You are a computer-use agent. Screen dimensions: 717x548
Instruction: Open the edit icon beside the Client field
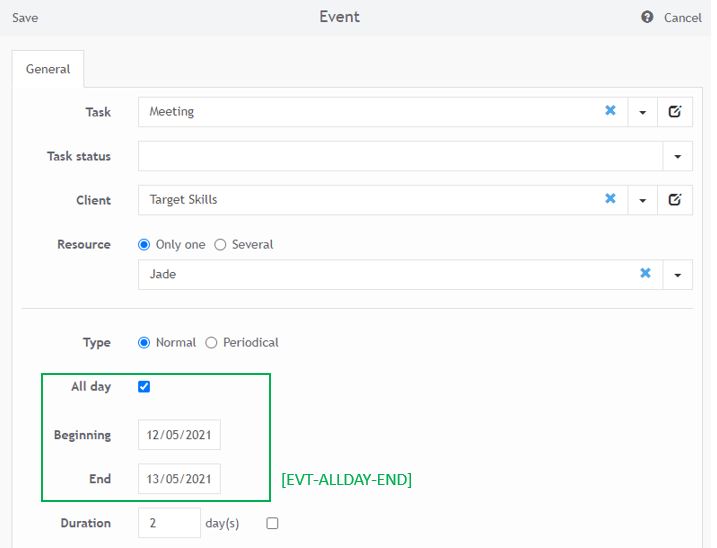[675, 200]
